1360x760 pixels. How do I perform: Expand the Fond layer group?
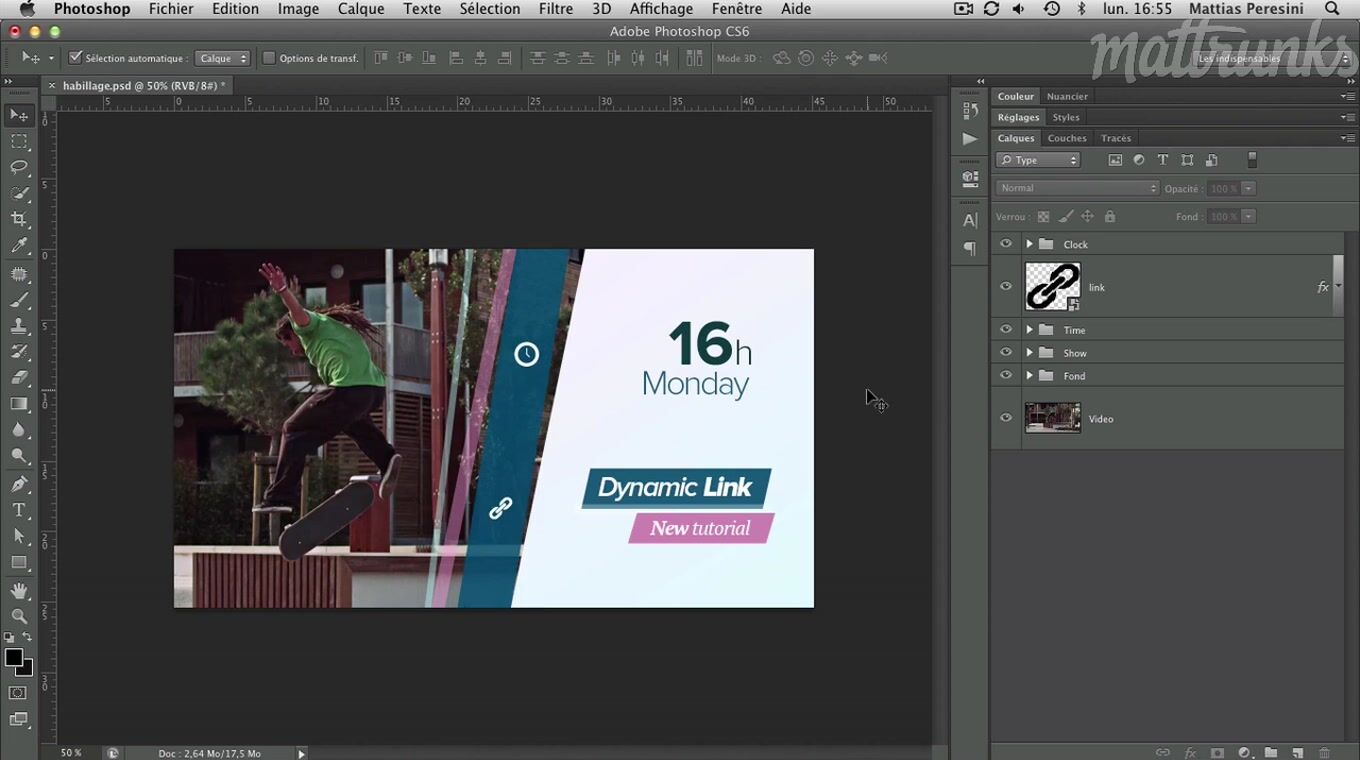1029,376
